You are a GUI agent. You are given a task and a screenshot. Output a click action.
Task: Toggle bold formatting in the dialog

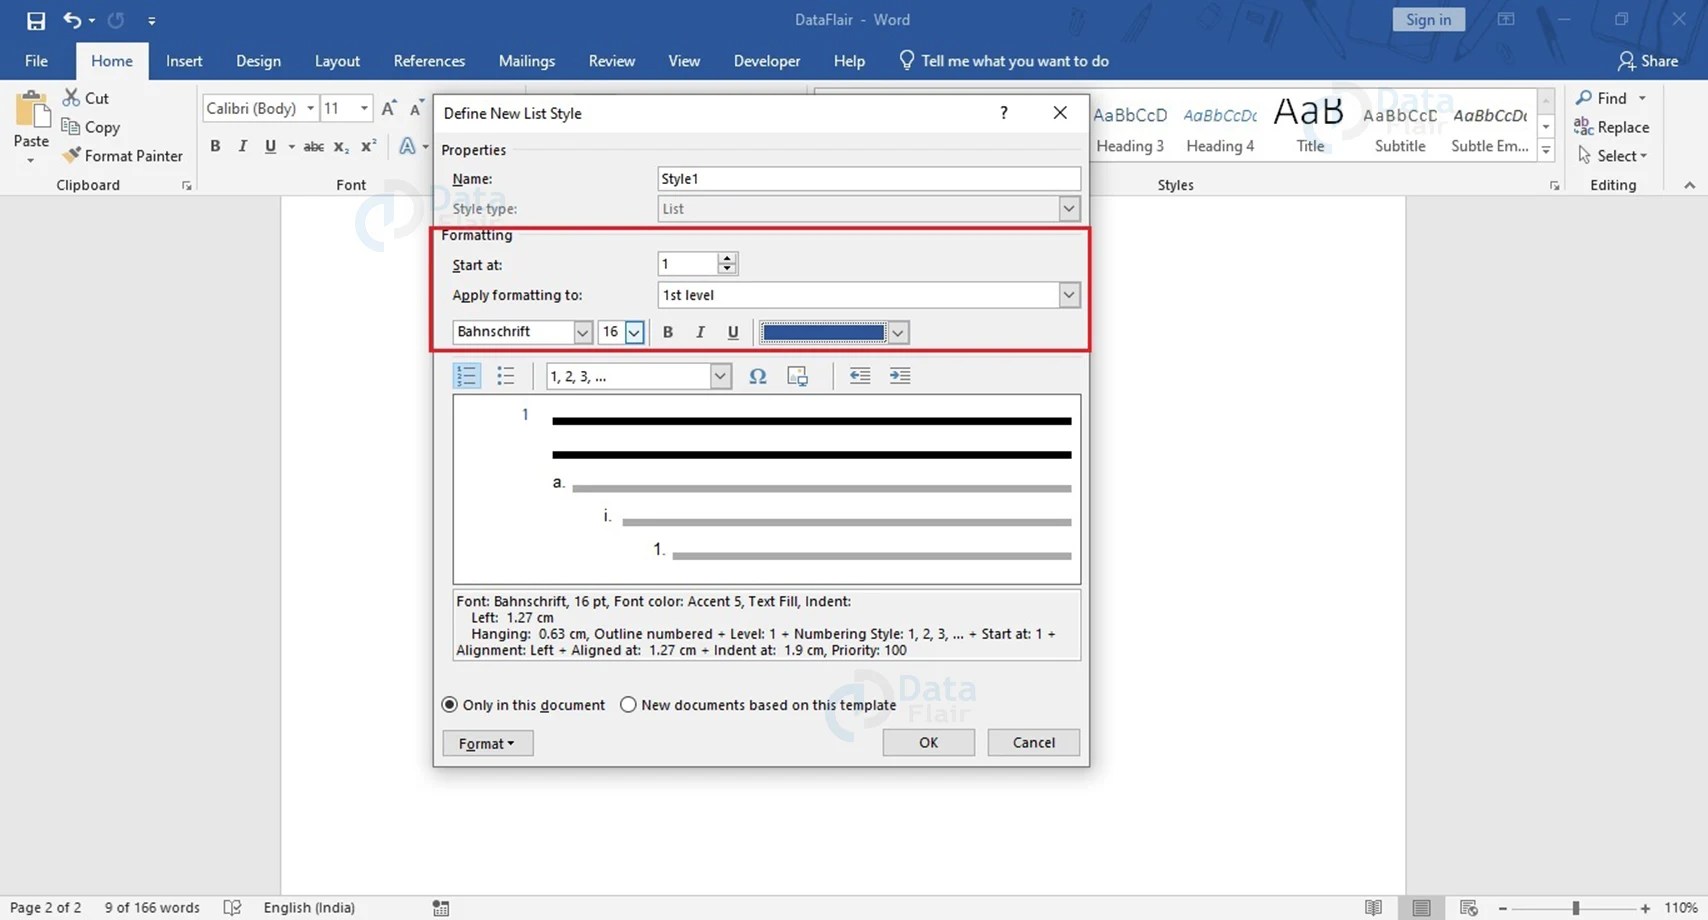click(x=667, y=331)
